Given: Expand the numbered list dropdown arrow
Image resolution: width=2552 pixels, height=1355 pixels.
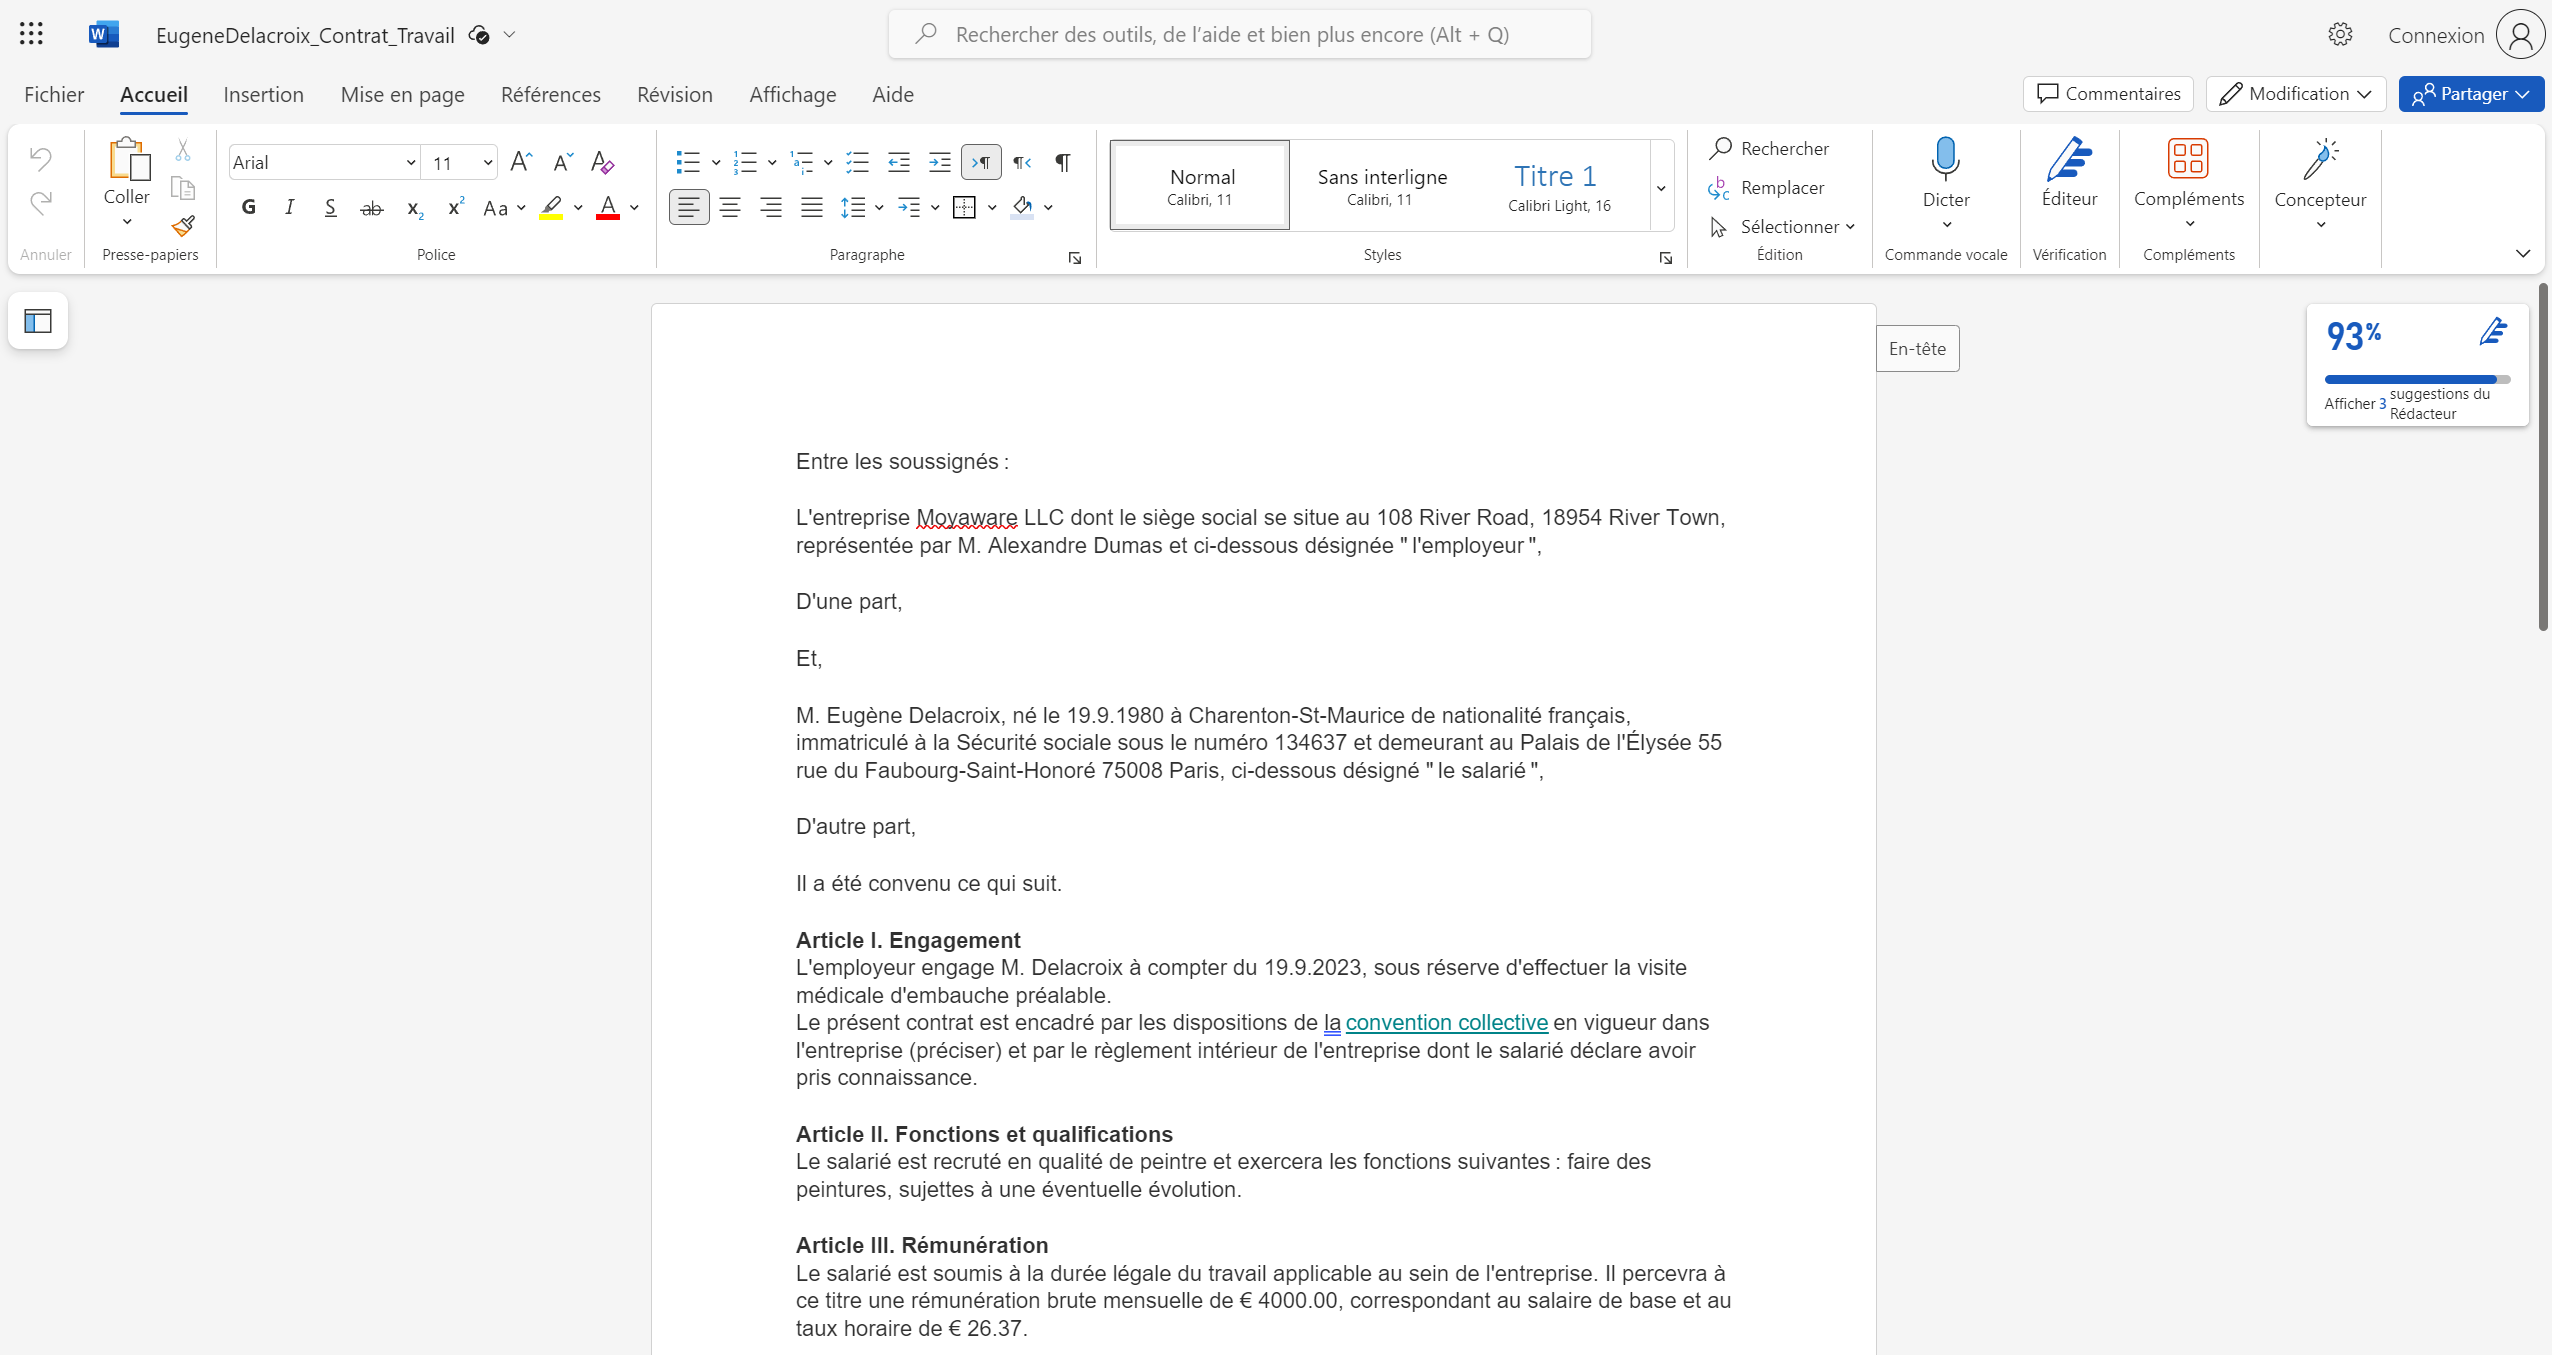Looking at the screenshot, I should (772, 162).
